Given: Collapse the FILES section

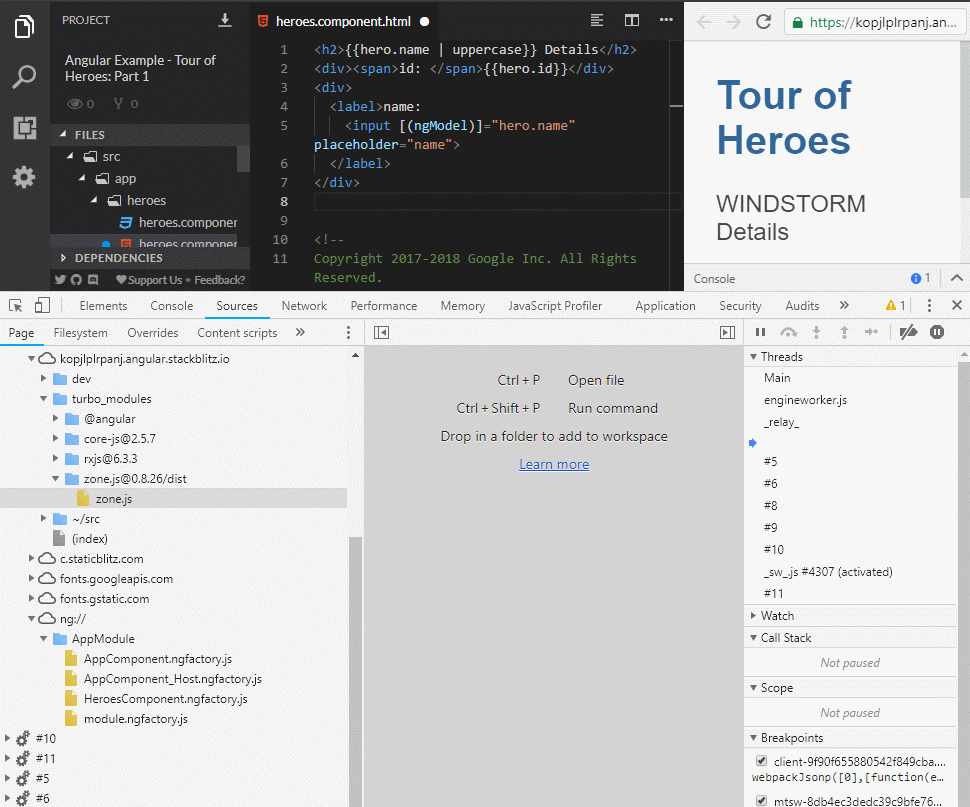Looking at the screenshot, I should coord(64,134).
